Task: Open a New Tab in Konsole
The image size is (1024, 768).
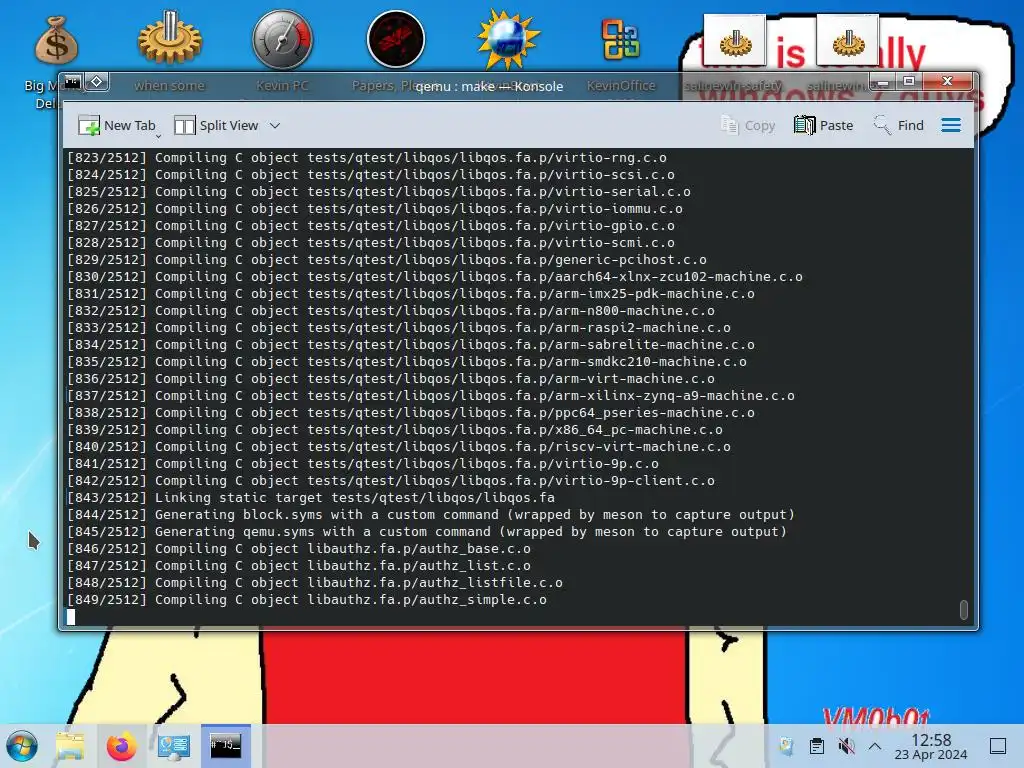Action: 116,125
